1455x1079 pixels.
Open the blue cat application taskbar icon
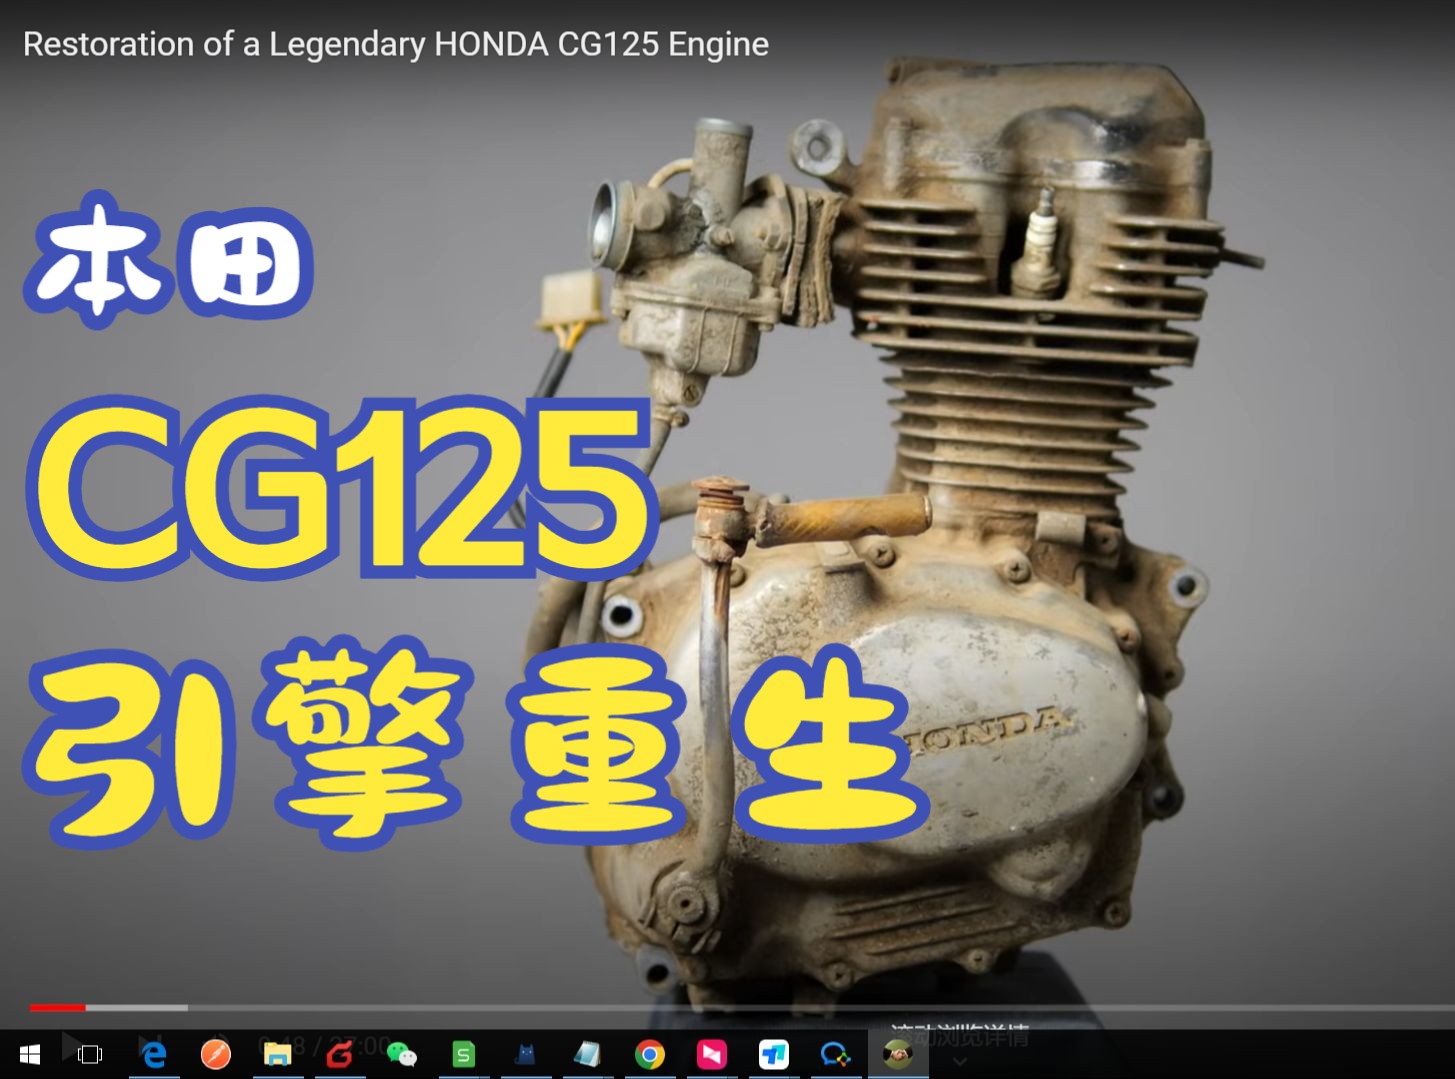(x=526, y=1054)
